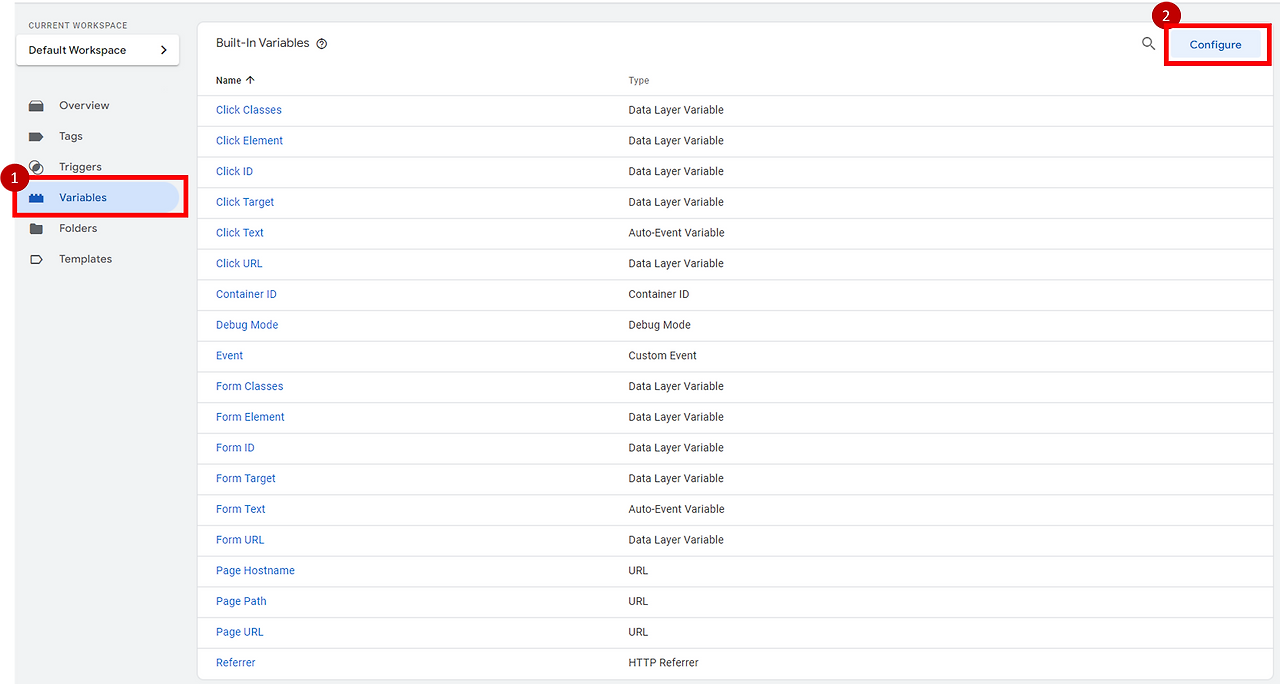Open the Container ID variable

point(246,294)
